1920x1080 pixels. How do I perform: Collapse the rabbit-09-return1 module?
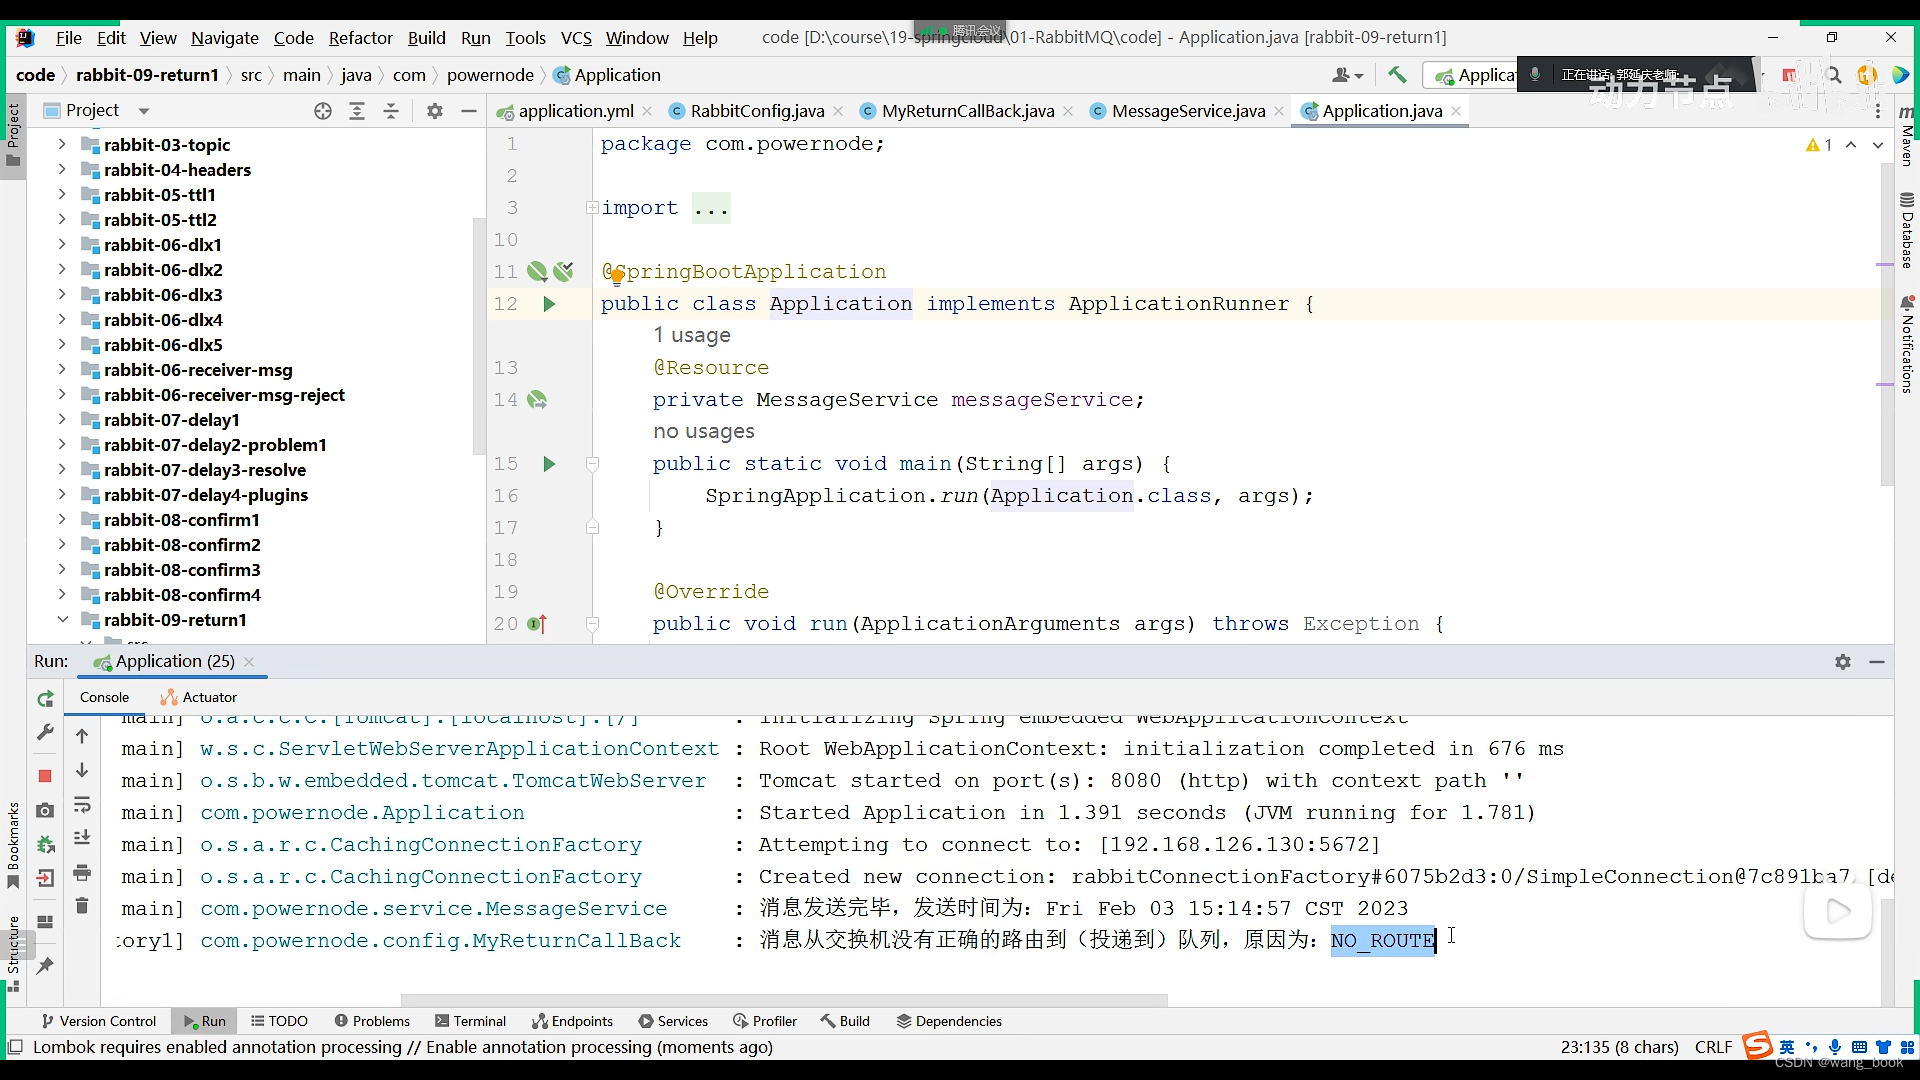(x=62, y=620)
